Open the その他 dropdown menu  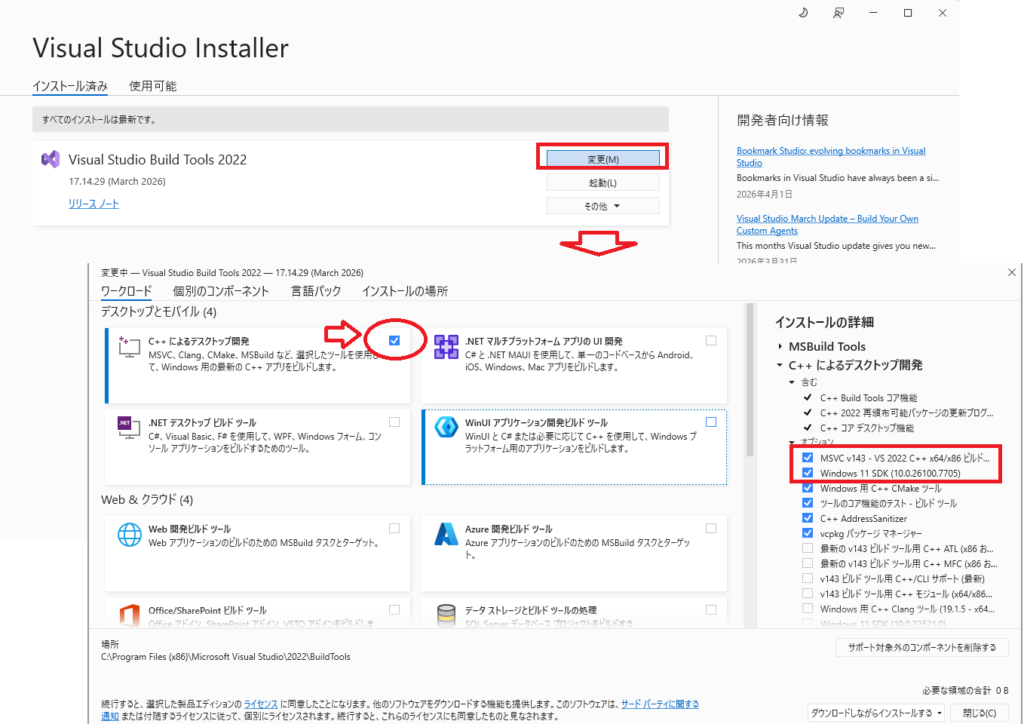click(x=603, y=206)
